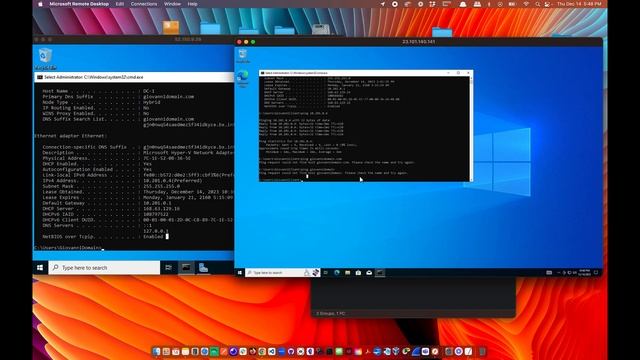Click the Wi-Fi icon in the menu bar
The width and height of the screenshot is (640, 360).
coord(526,4)
